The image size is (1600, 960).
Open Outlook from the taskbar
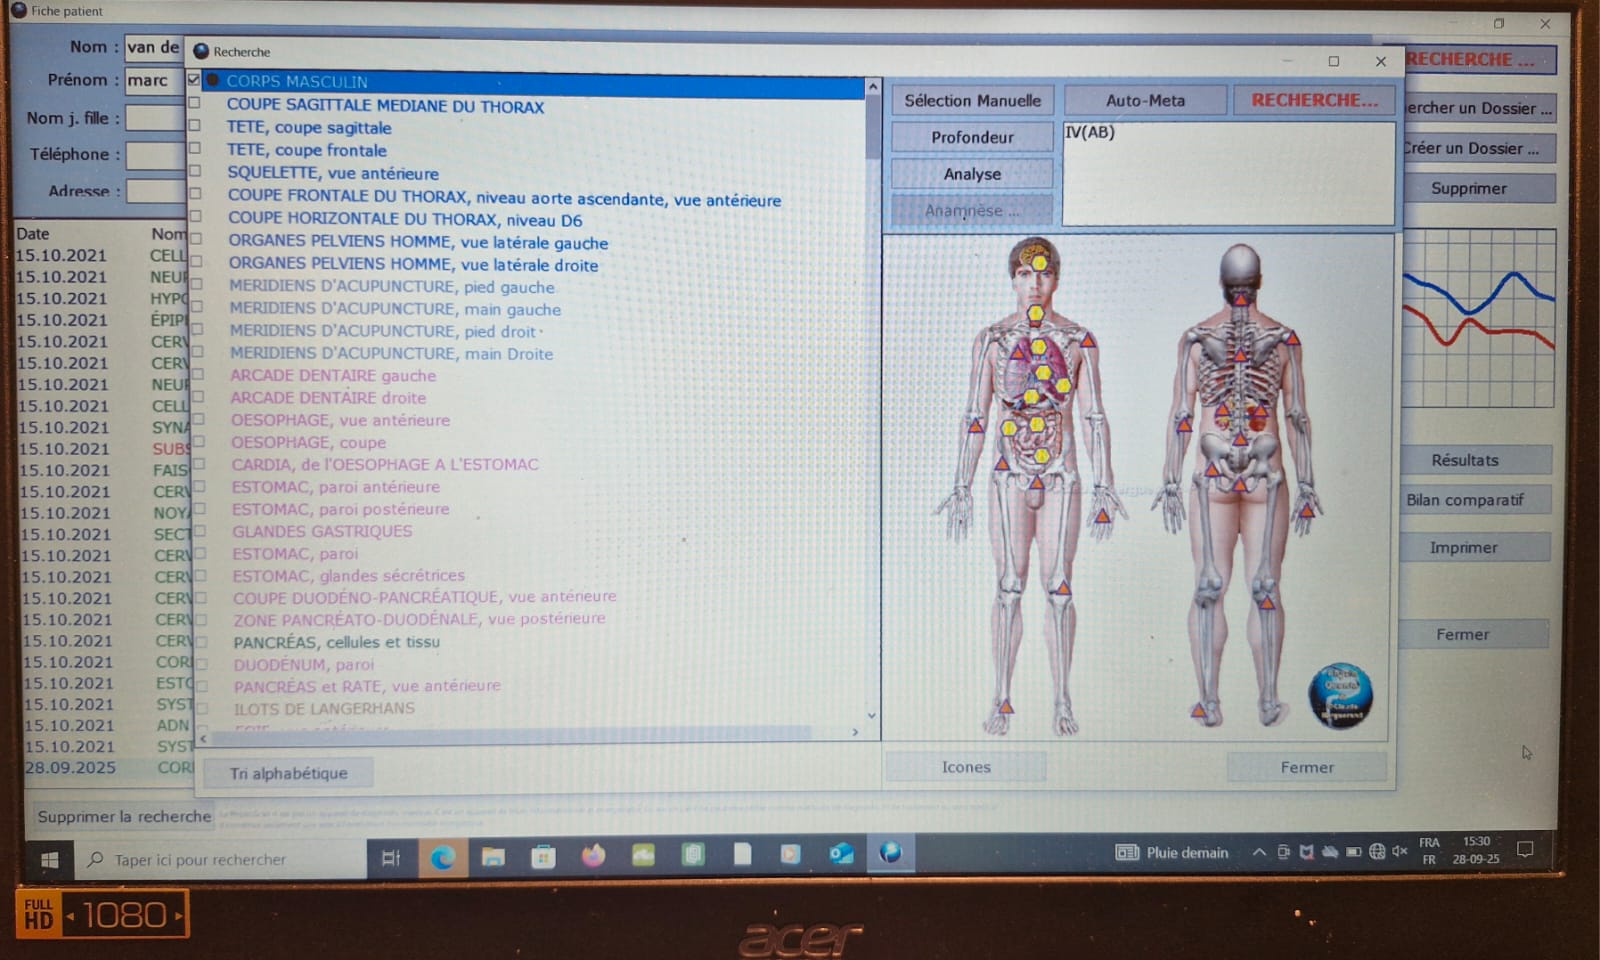[841, 853]
